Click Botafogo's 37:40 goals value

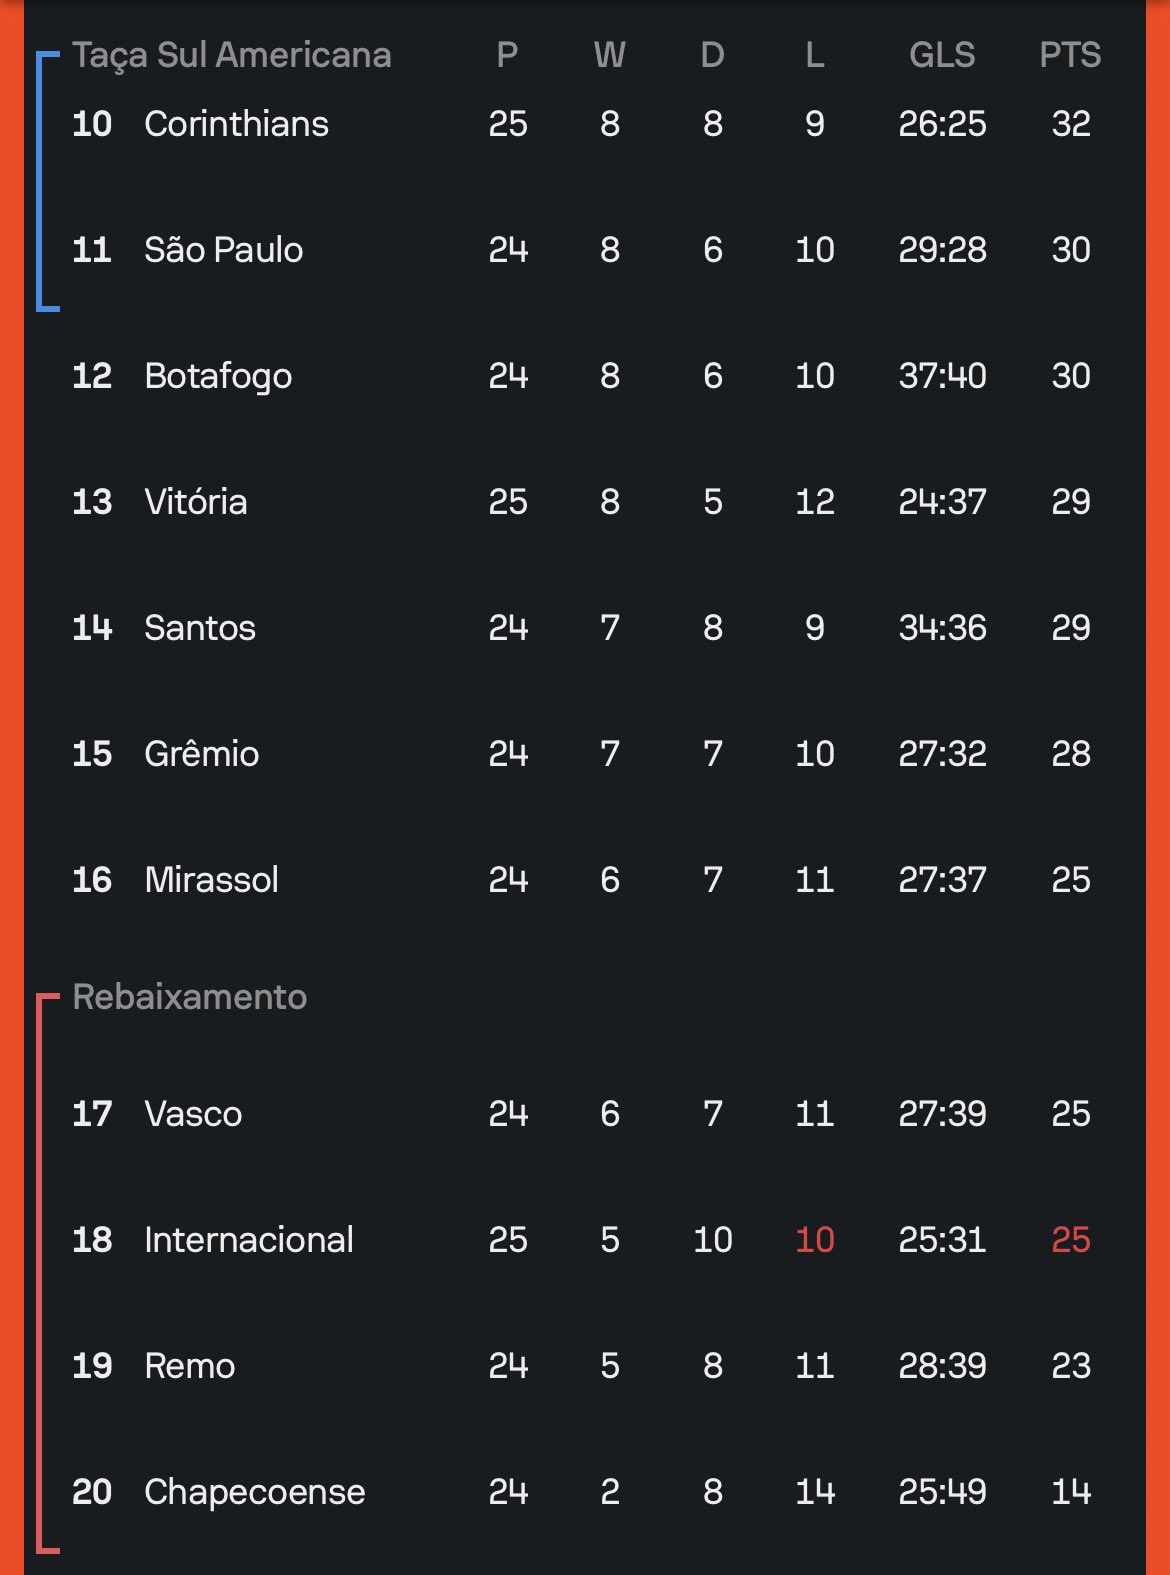tap(942, 376)
